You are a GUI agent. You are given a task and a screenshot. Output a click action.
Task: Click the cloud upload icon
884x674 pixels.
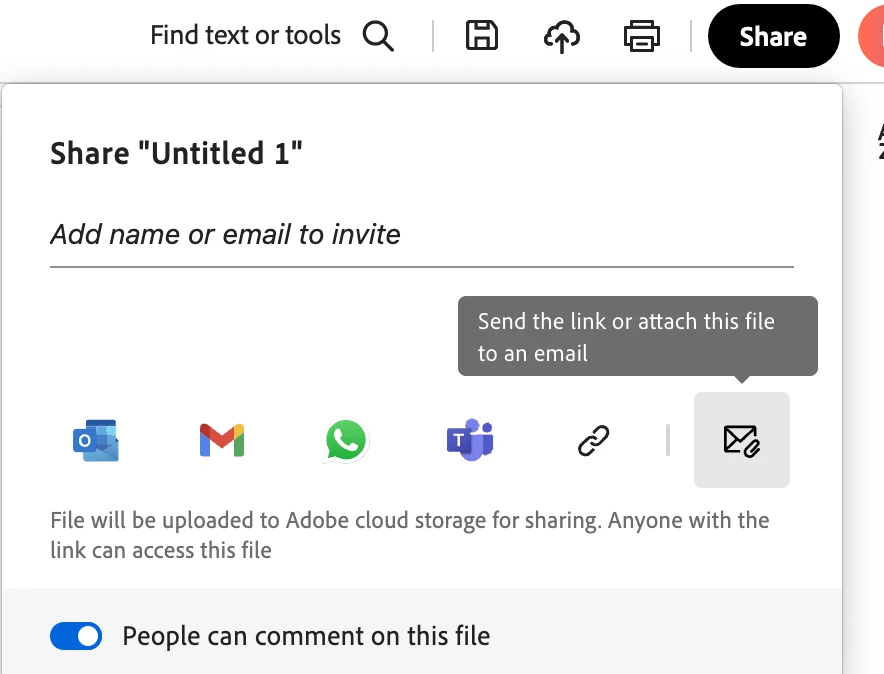[561, 37]
